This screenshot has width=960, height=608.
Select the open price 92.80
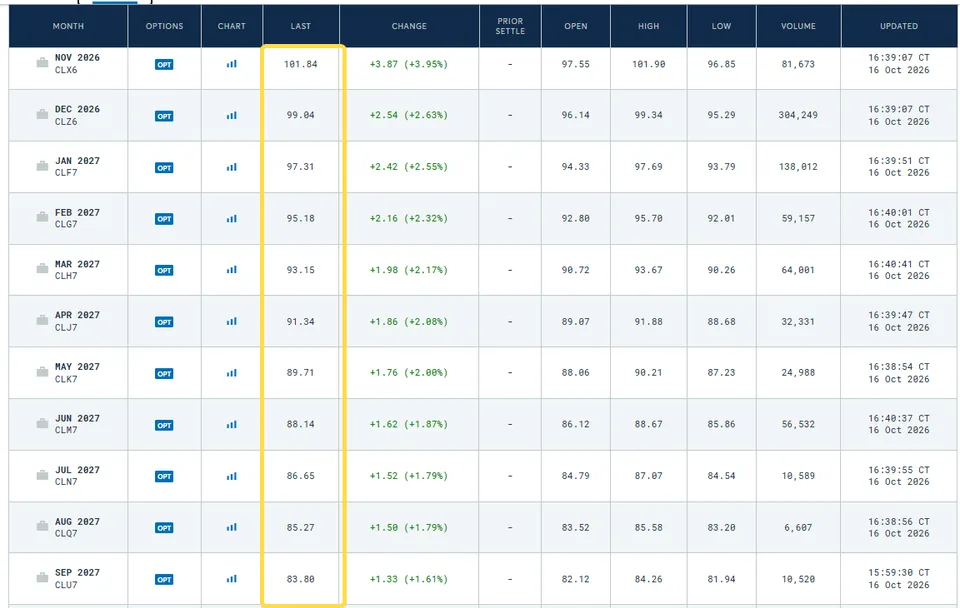click(x=576, y=219)
